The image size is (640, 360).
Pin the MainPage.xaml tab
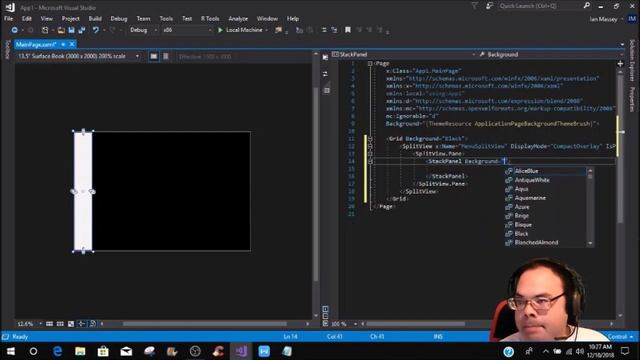[63, 44]
